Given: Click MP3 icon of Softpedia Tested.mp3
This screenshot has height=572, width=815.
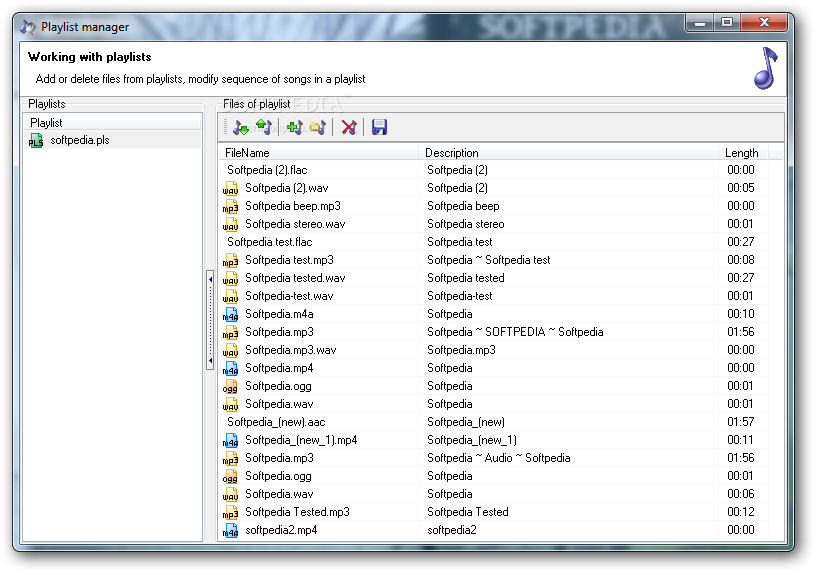Looking at the screenshot, I should [x=230, y=512].
